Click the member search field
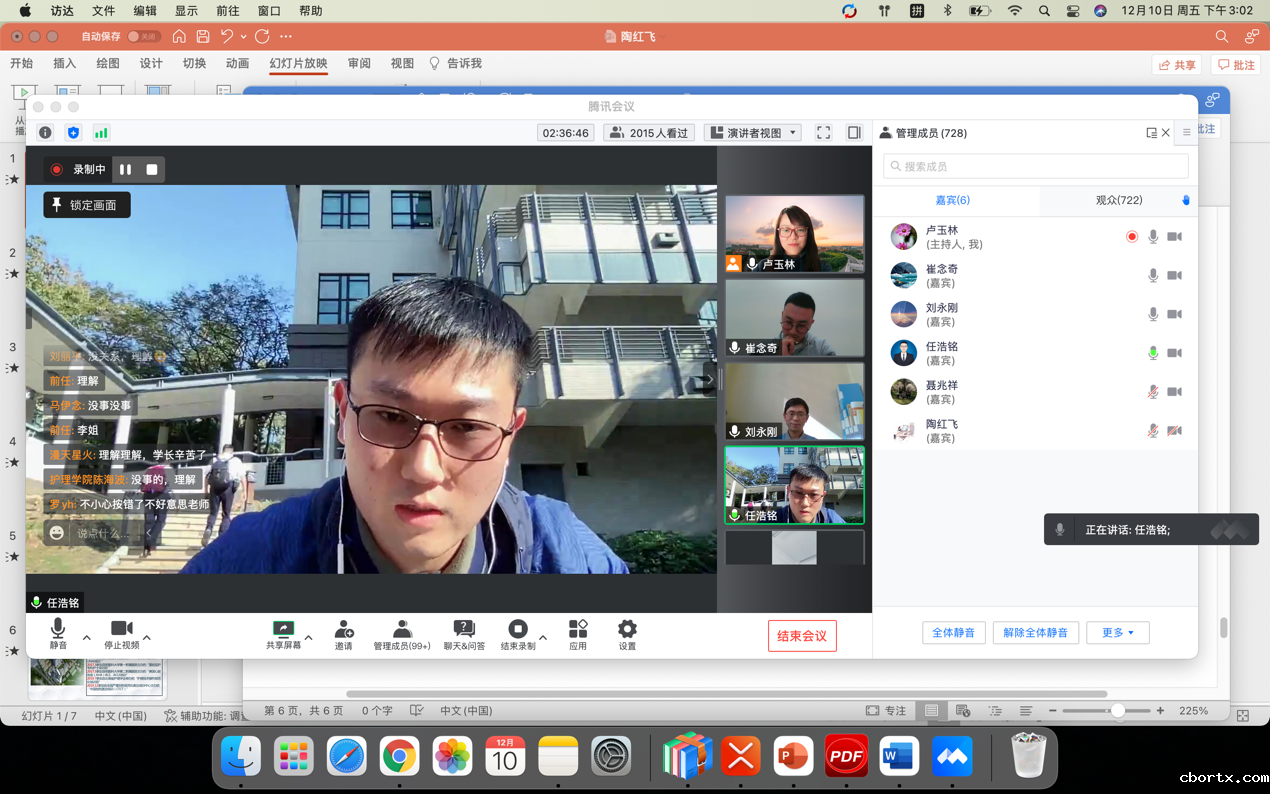This screenshot has height=794, width=1270. pos(1036,166)
